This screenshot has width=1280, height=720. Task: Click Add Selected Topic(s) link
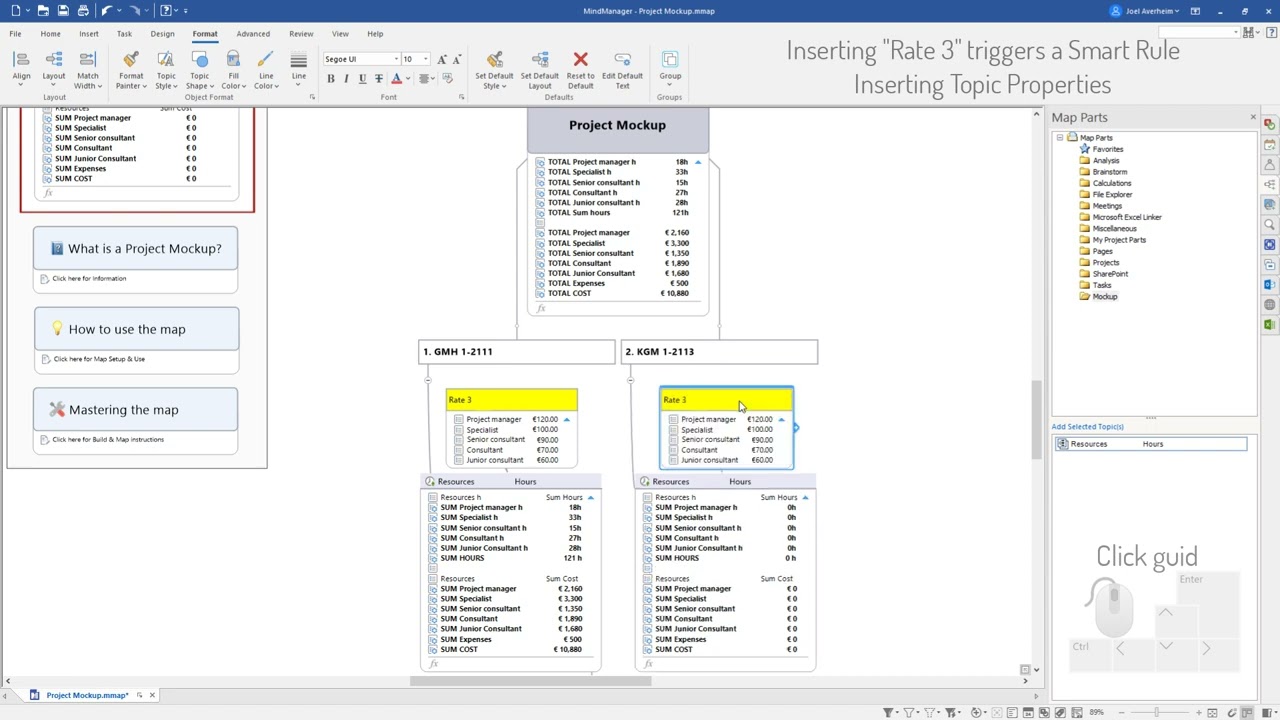(1087, 427)
